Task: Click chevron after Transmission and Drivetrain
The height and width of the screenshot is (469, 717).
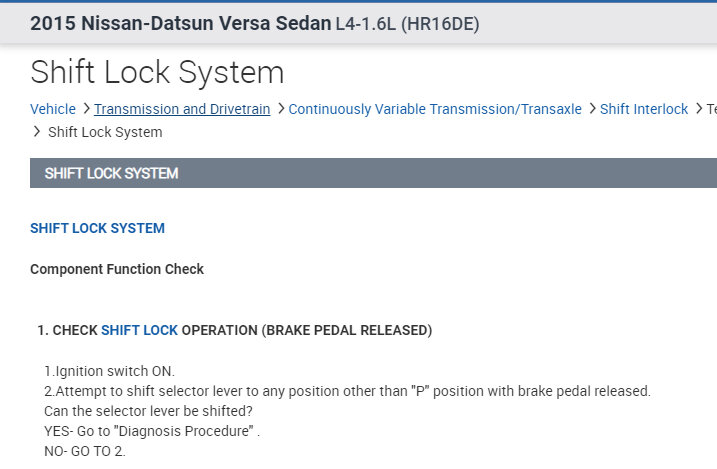Action: click(x=280, y=109)
